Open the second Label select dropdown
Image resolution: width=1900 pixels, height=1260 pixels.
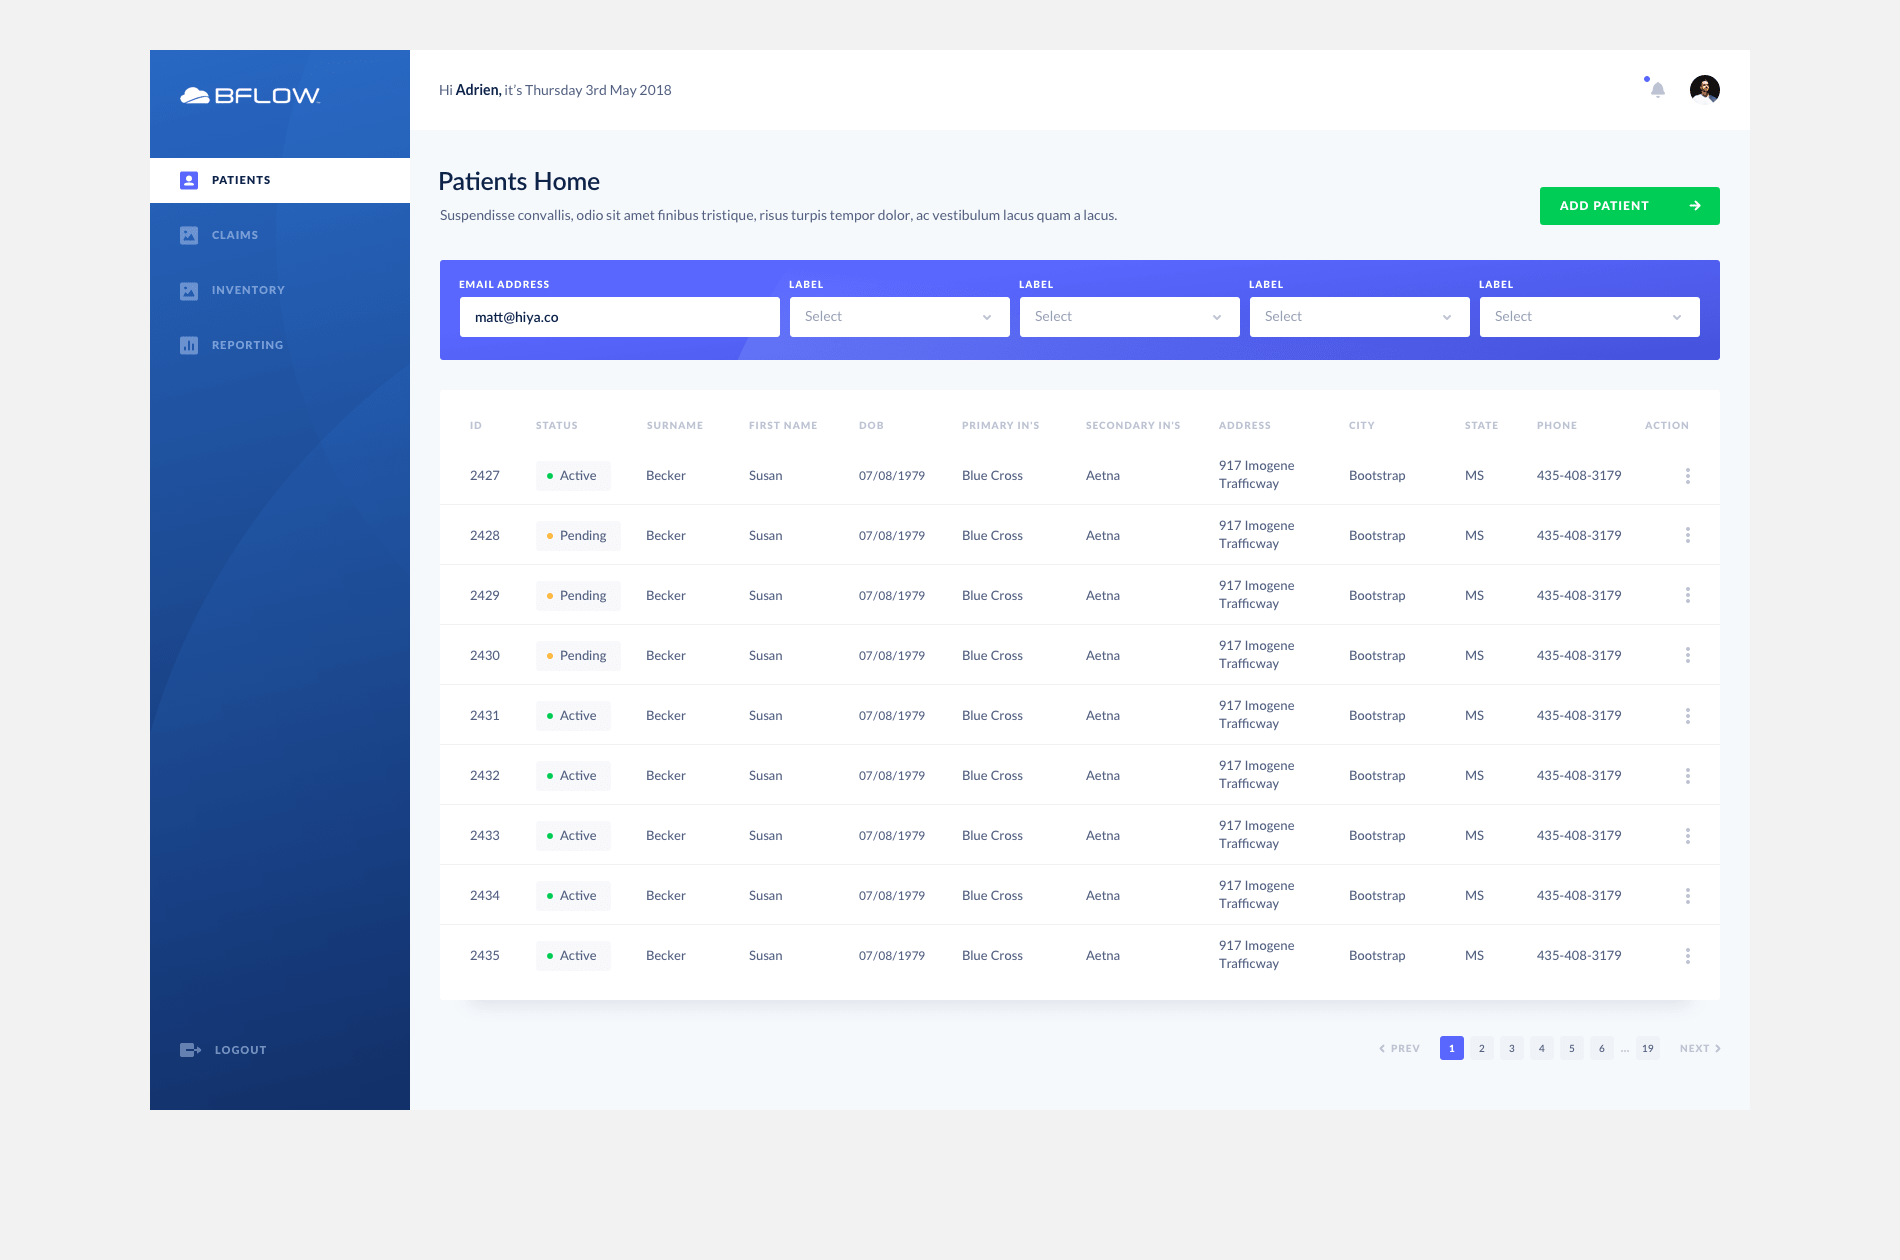pyautogui.click(x=1130, y=317)
